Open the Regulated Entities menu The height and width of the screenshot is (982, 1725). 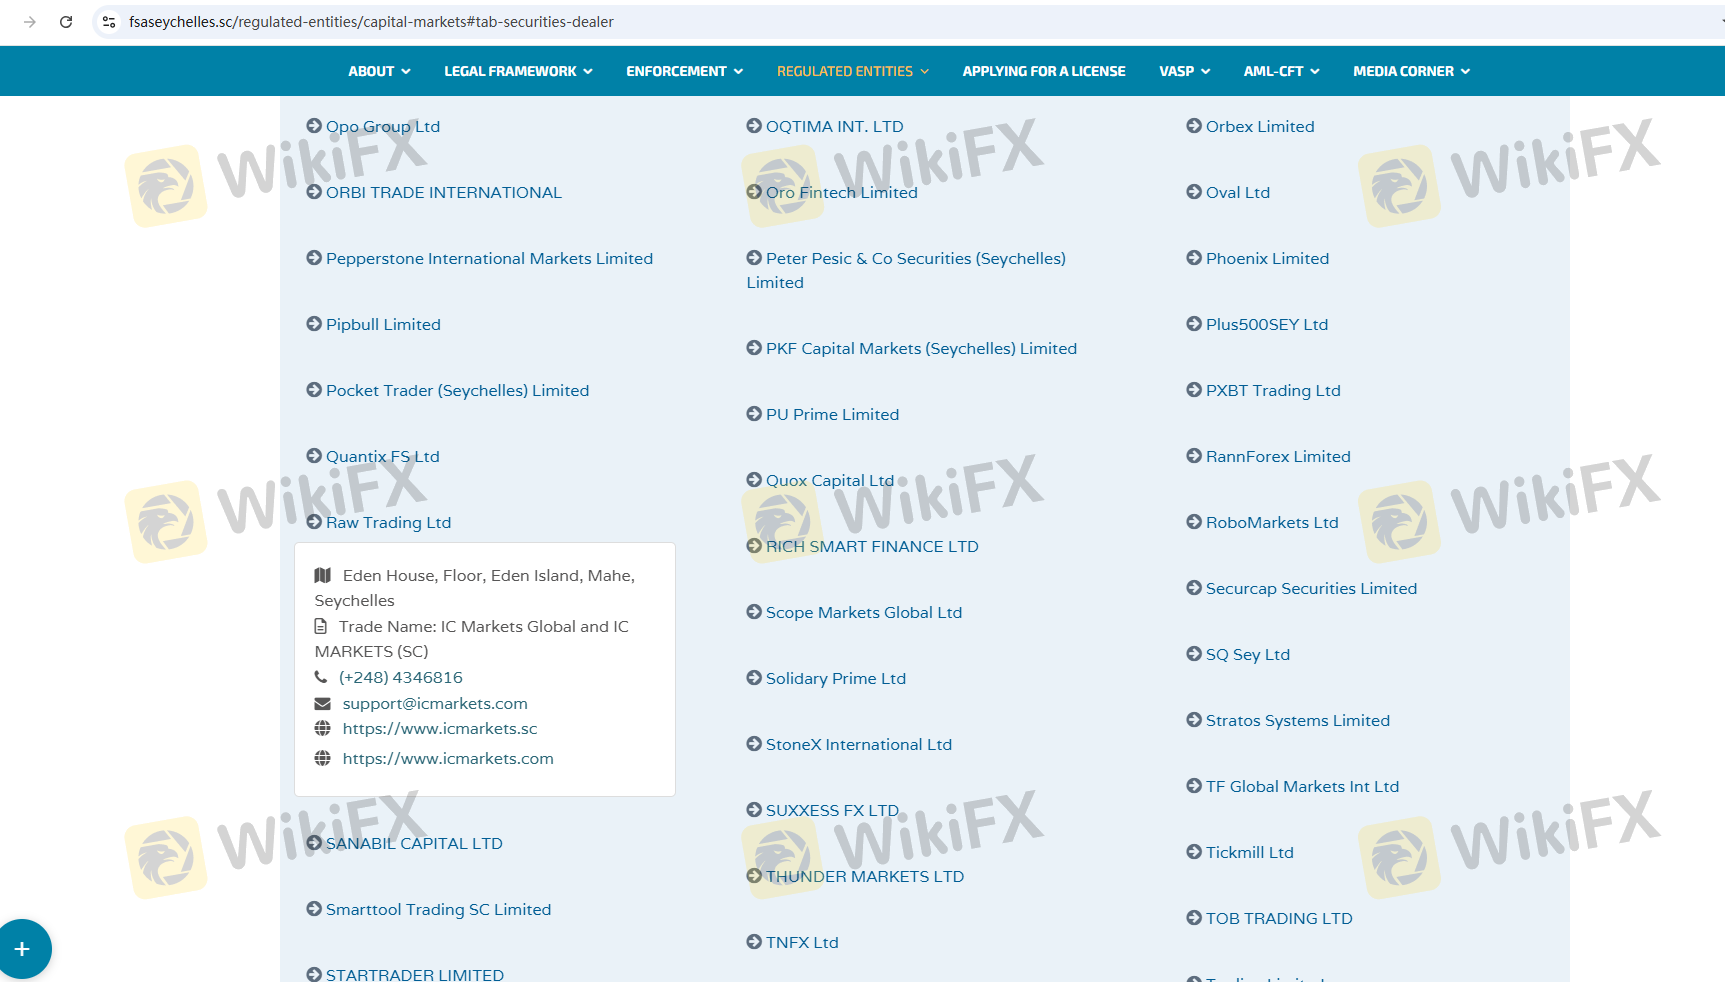click(x=852, y=71)
